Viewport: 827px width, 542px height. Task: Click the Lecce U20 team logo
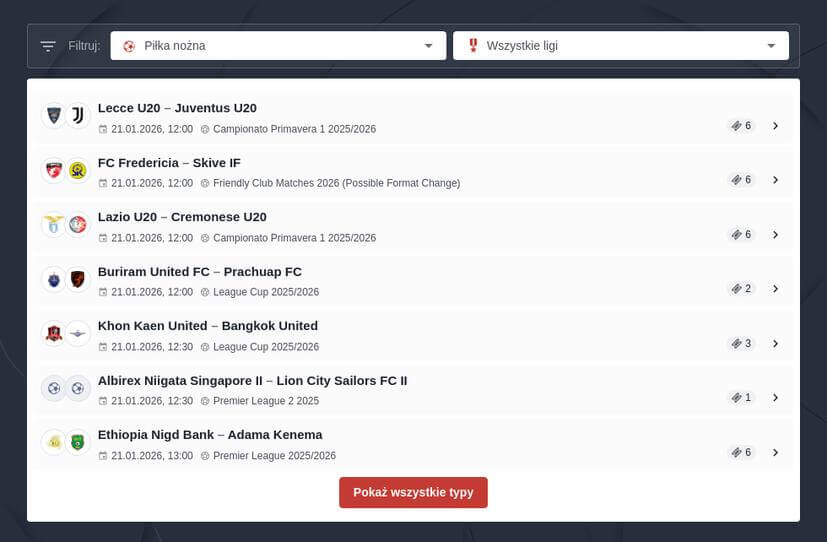coord(54,116)
